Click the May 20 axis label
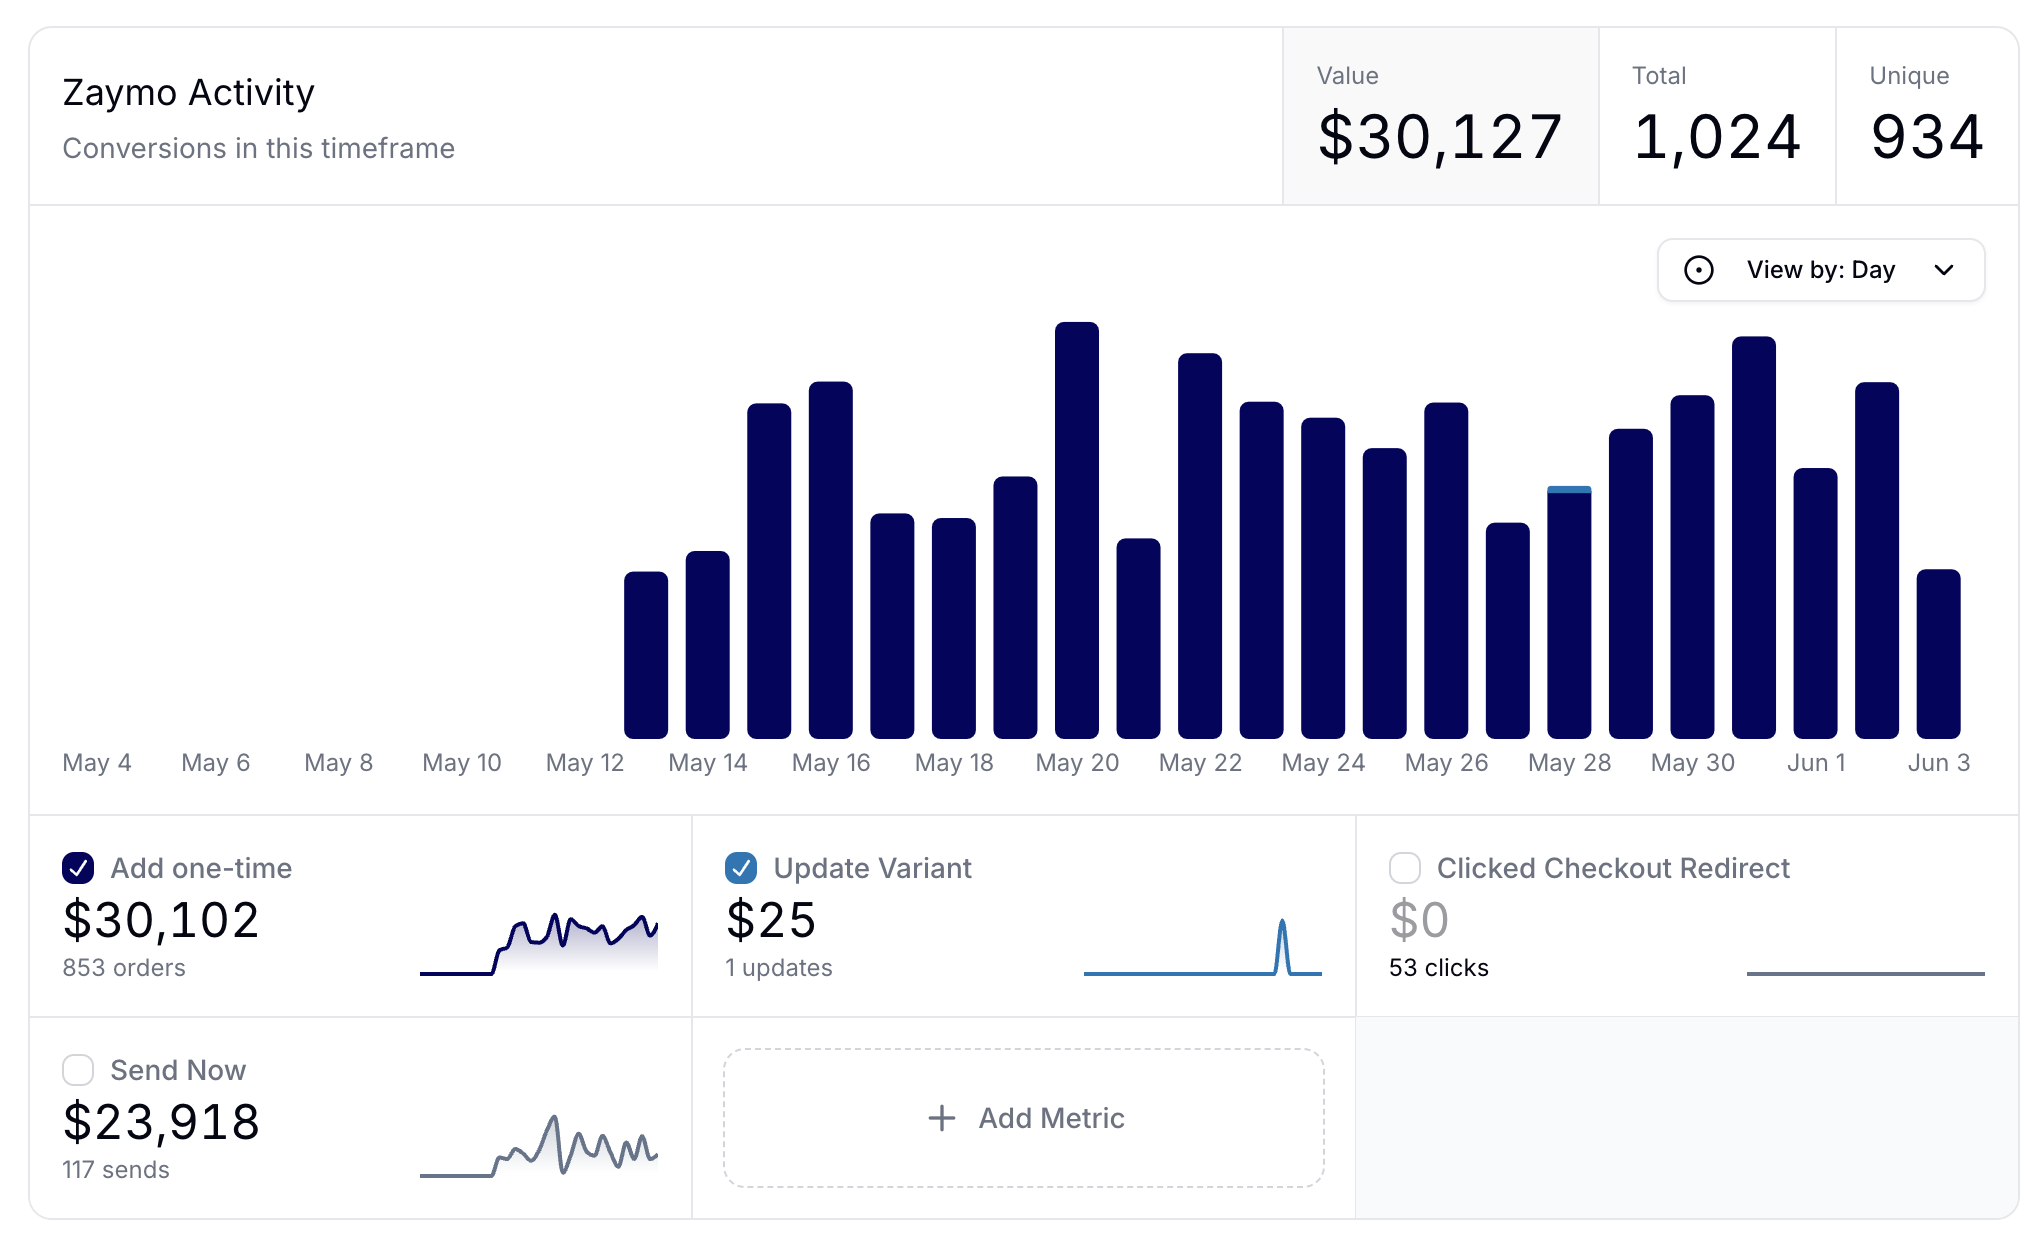Viewport: 2040px width, 1240px height. pos(1077,763)
